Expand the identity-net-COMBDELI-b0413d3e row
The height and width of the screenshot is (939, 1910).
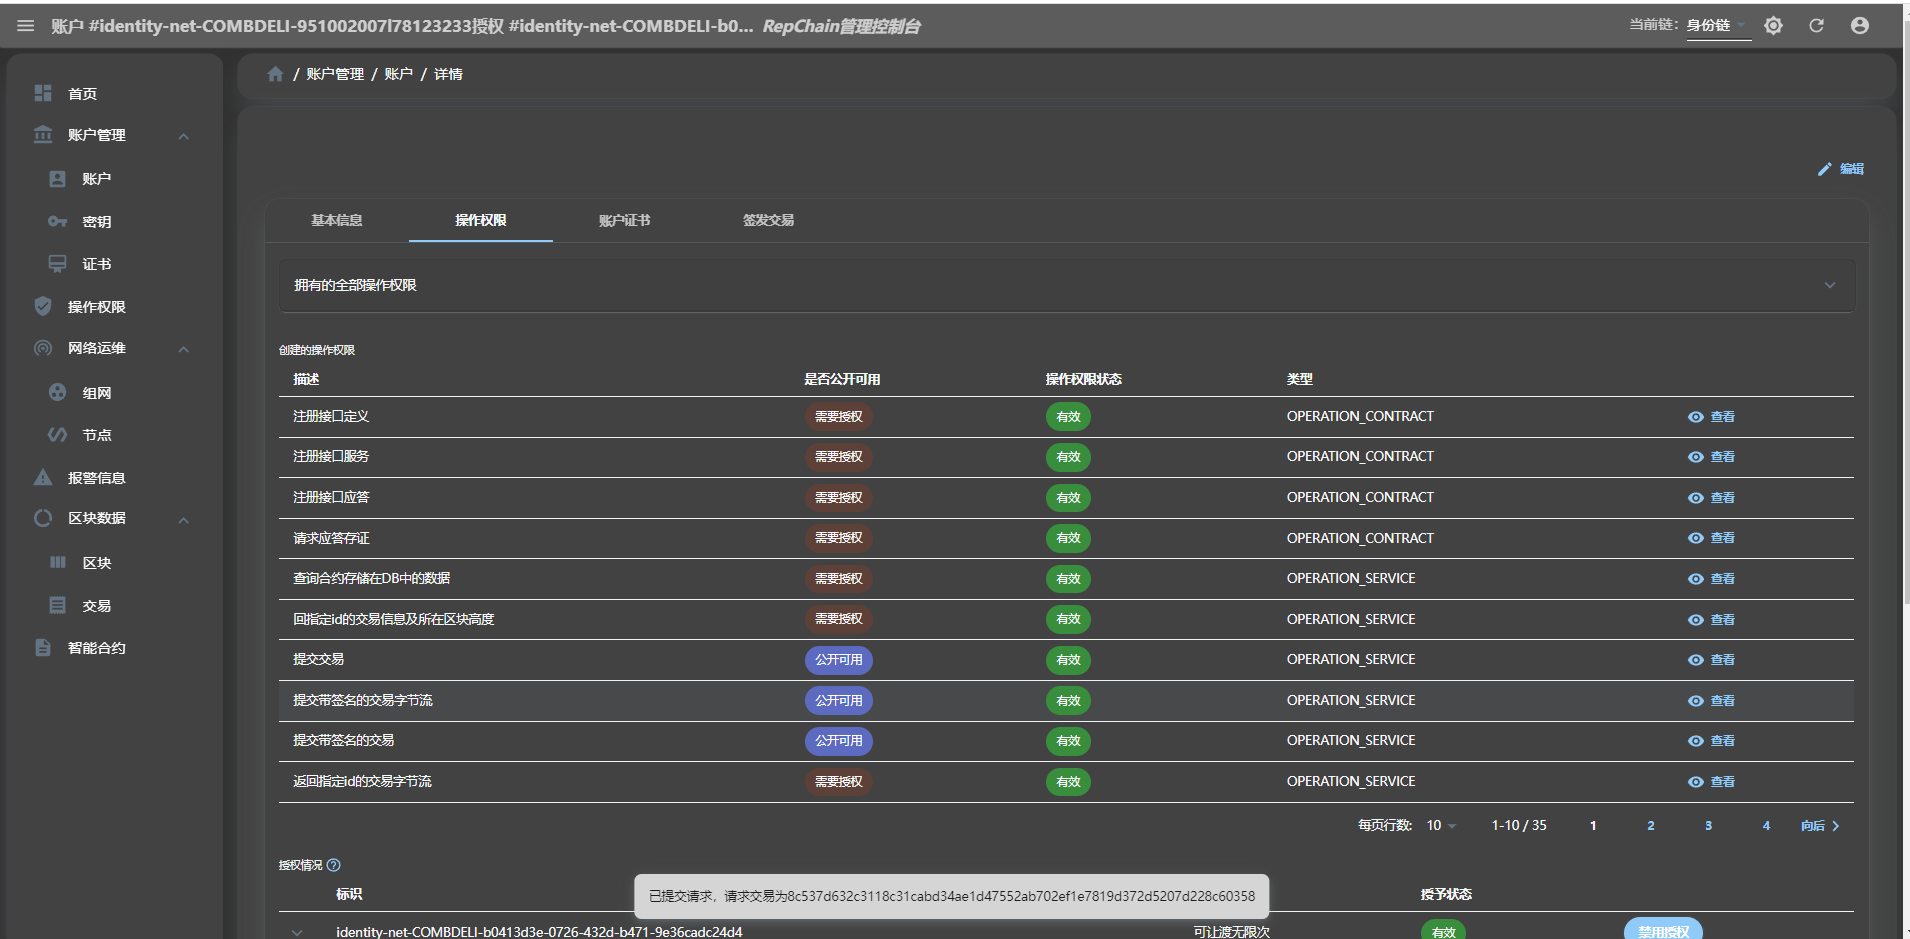coord(297,932)
